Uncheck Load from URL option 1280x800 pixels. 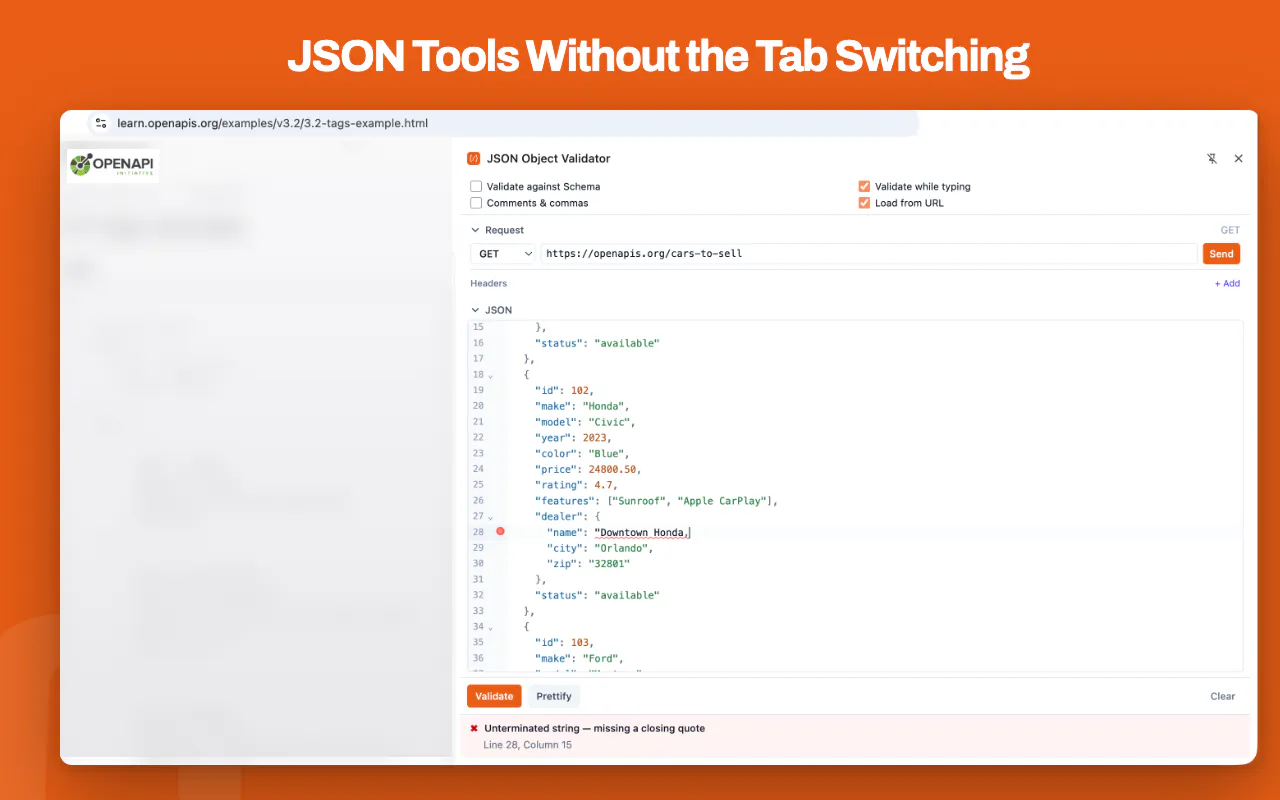[864, 202]
